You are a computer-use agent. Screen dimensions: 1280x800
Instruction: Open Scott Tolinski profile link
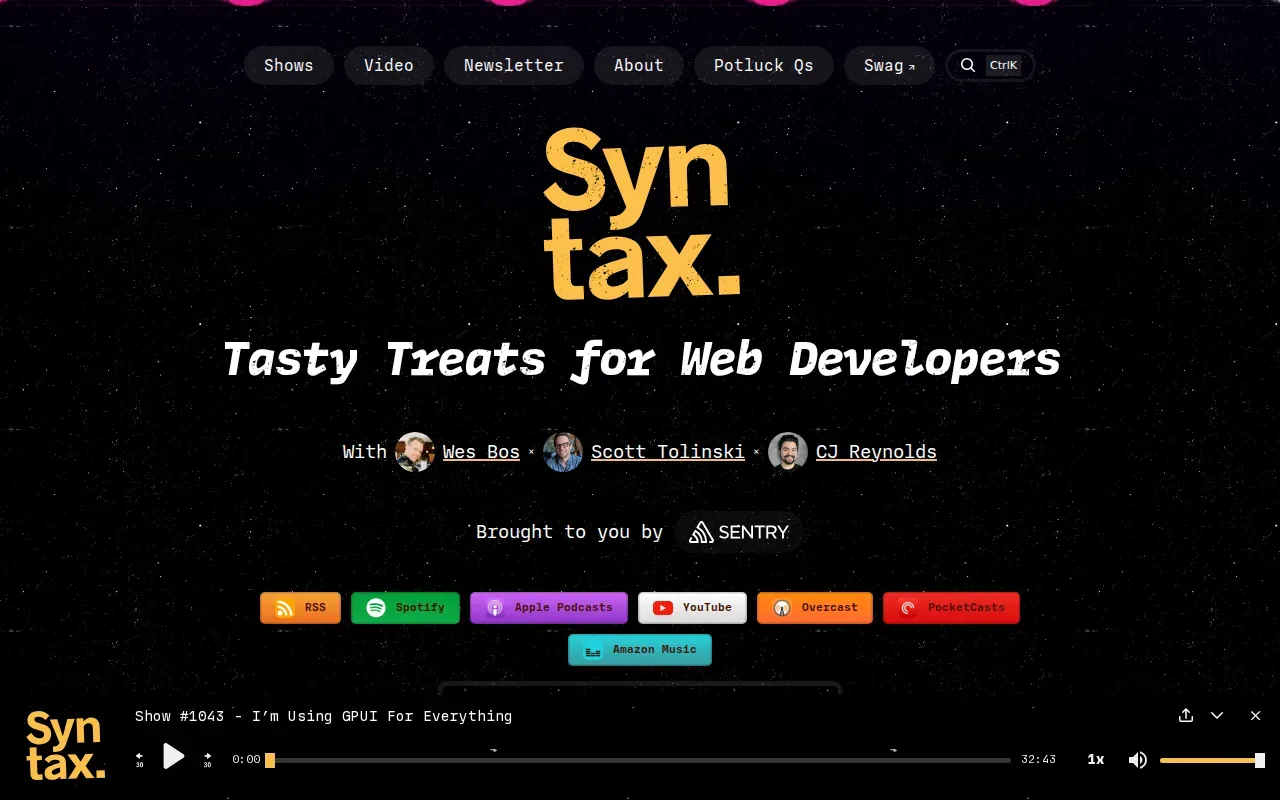coord(667,452)
